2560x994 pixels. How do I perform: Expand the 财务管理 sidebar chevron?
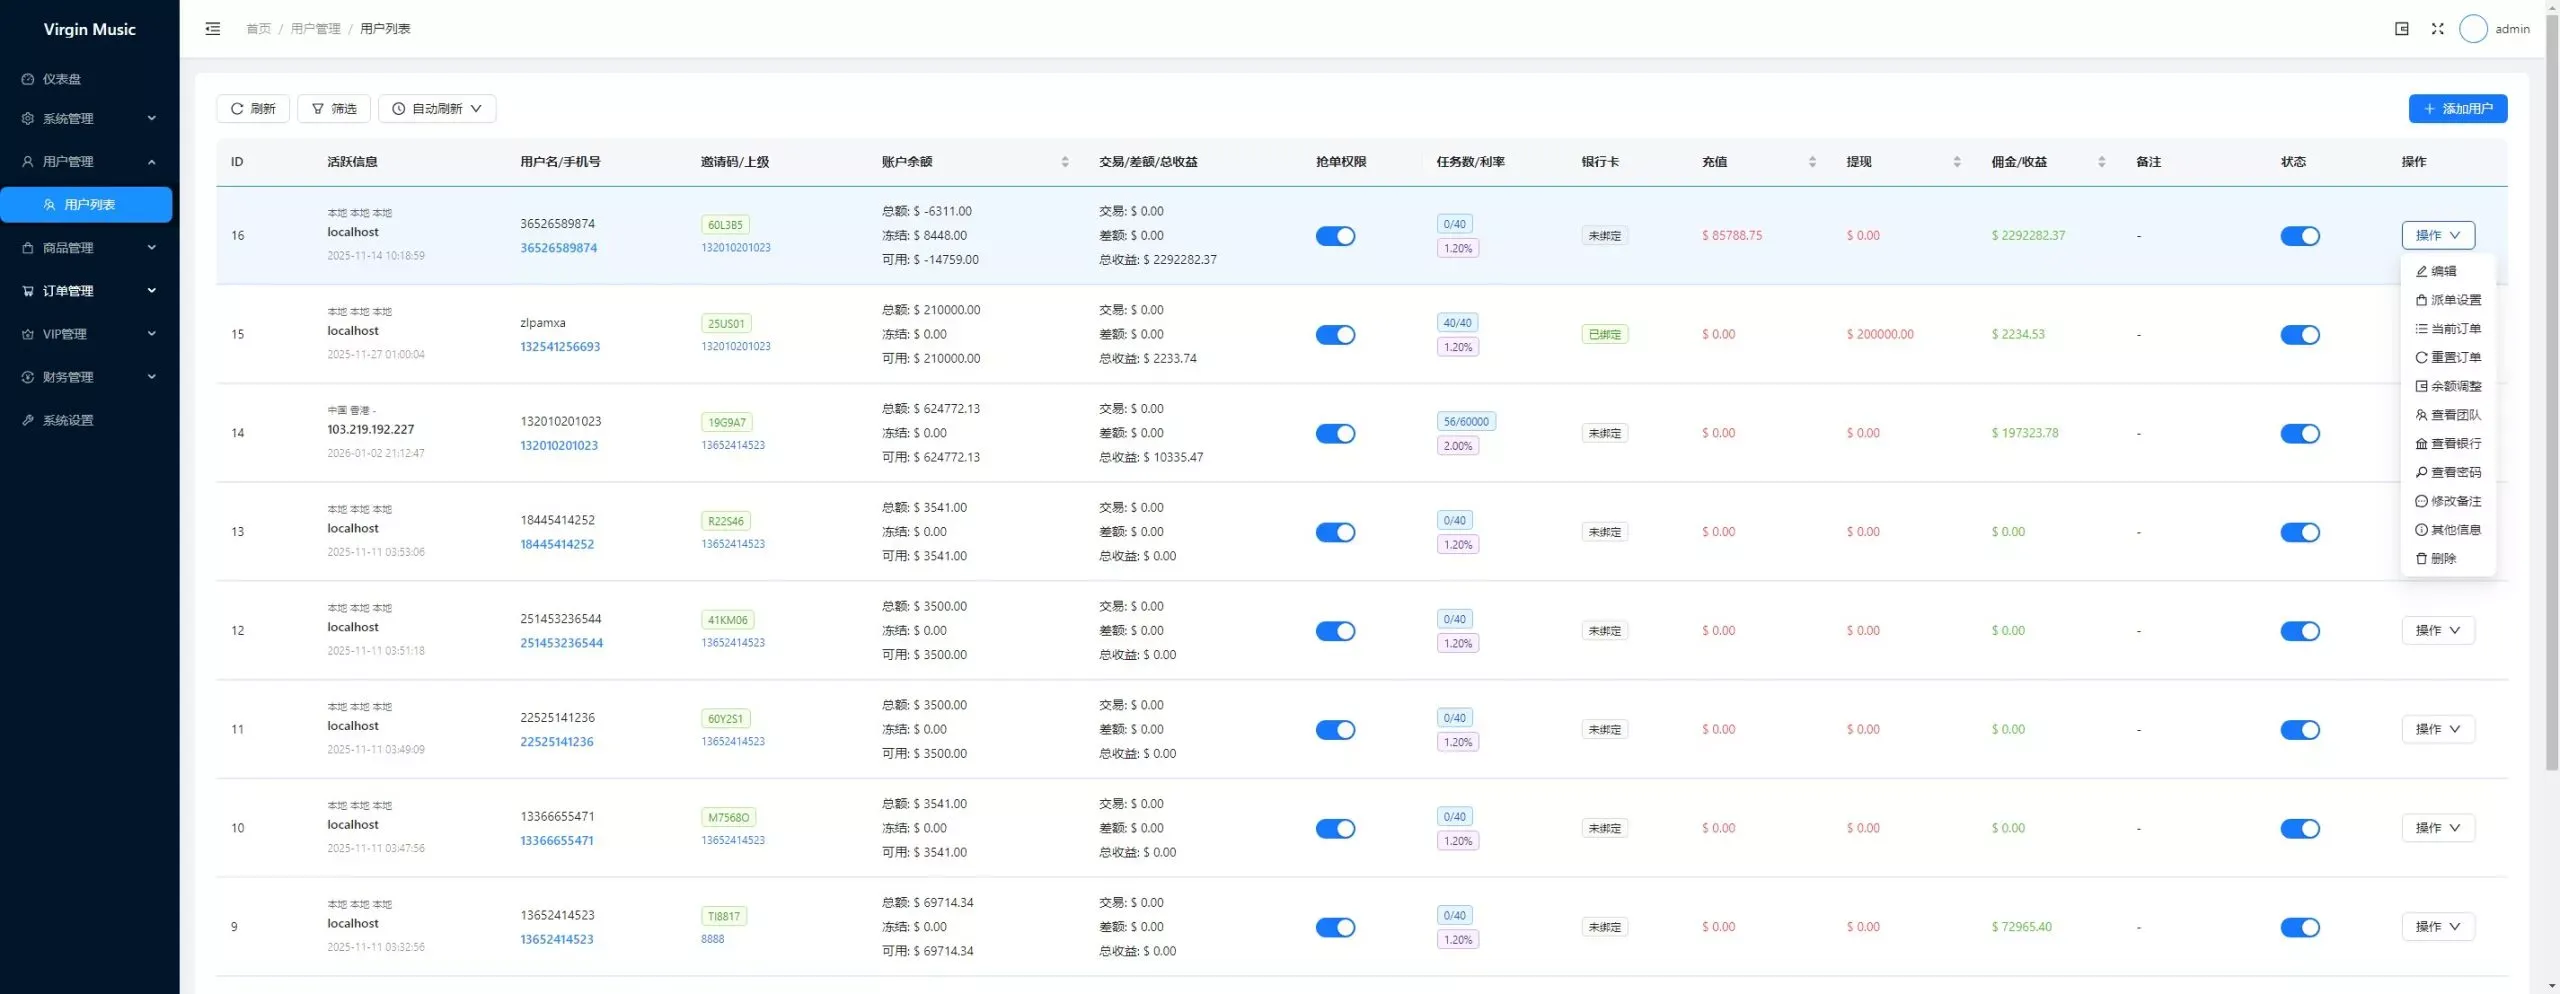click(x=152, y=377)
